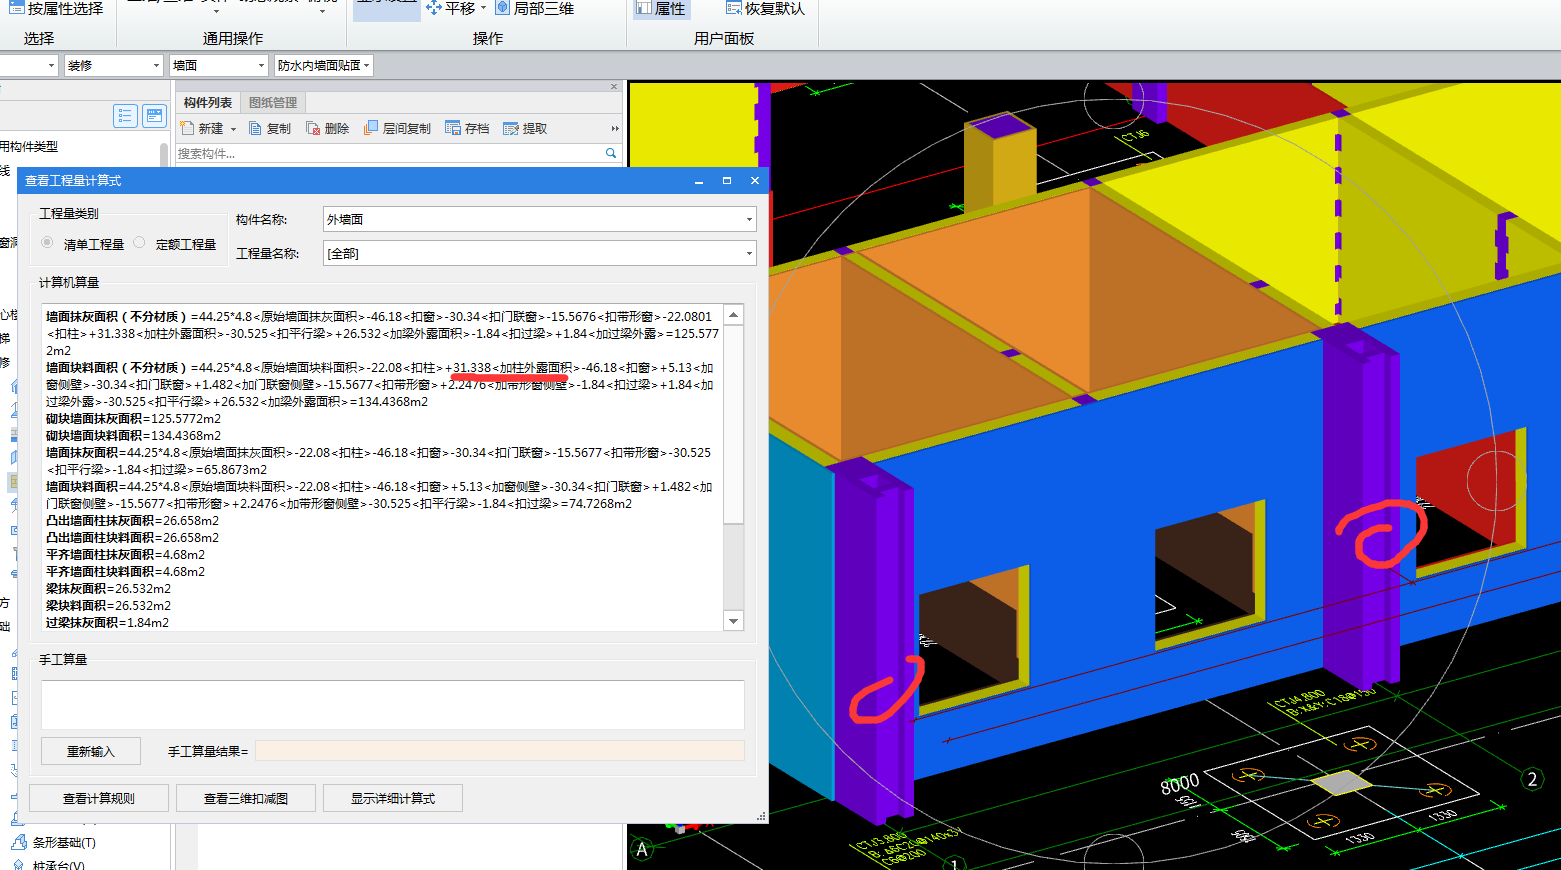Viewport: 1561px width, 870px height.
Task: Click the 砌块墙面块料面积=134.4368m2 line
Action: 133,435
